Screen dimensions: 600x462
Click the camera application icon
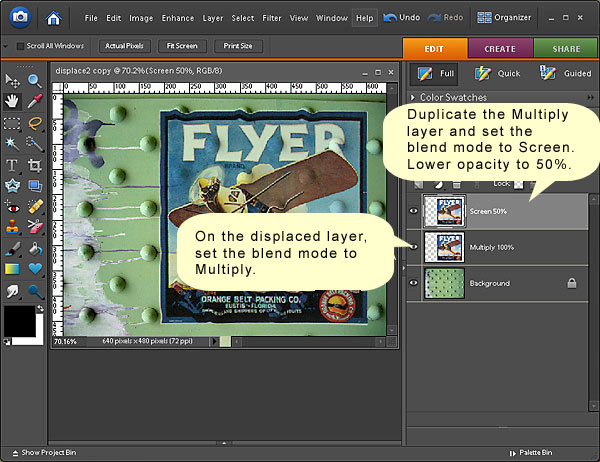[x=20, y=17]
